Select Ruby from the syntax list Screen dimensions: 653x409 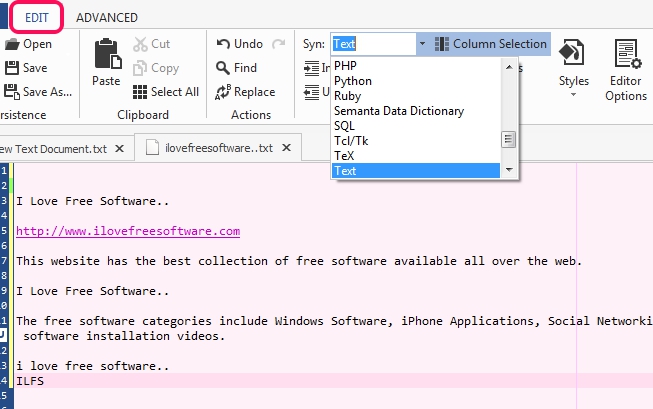coord(416,96)
